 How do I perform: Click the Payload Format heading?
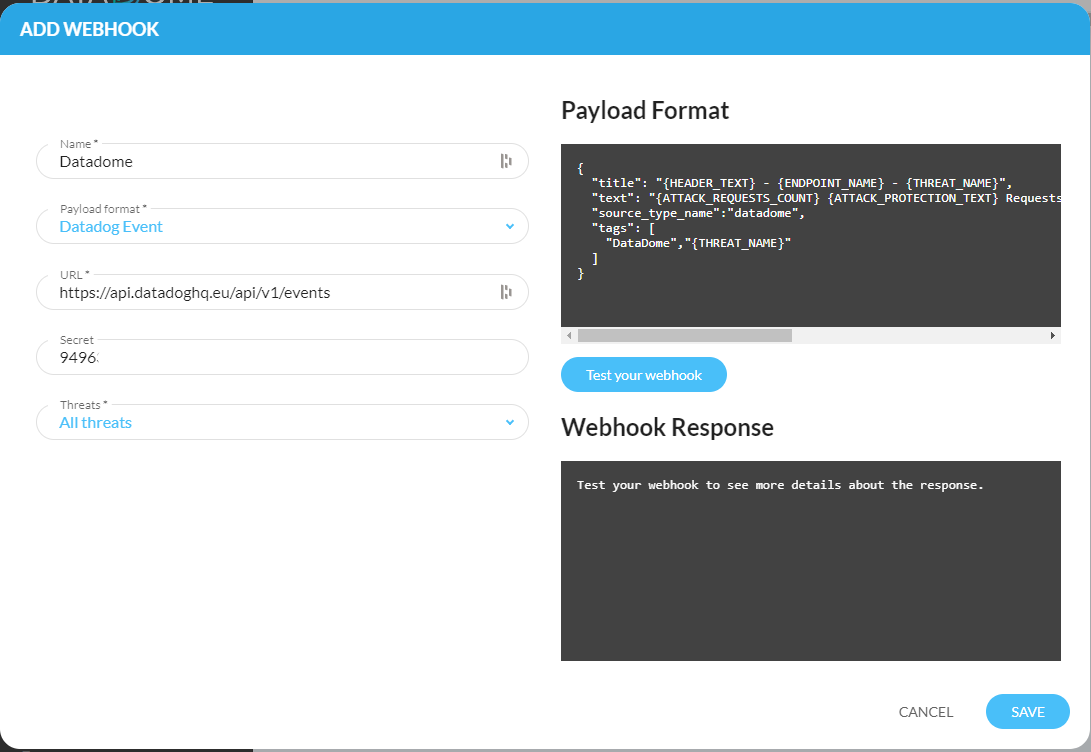[645, 111]
